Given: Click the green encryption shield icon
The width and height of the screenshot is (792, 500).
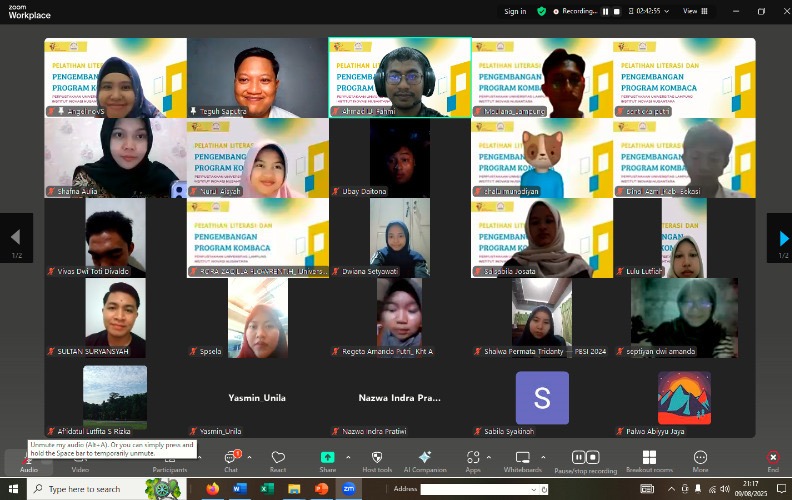Looking at the screenshot, I should [x=542, y=11].
